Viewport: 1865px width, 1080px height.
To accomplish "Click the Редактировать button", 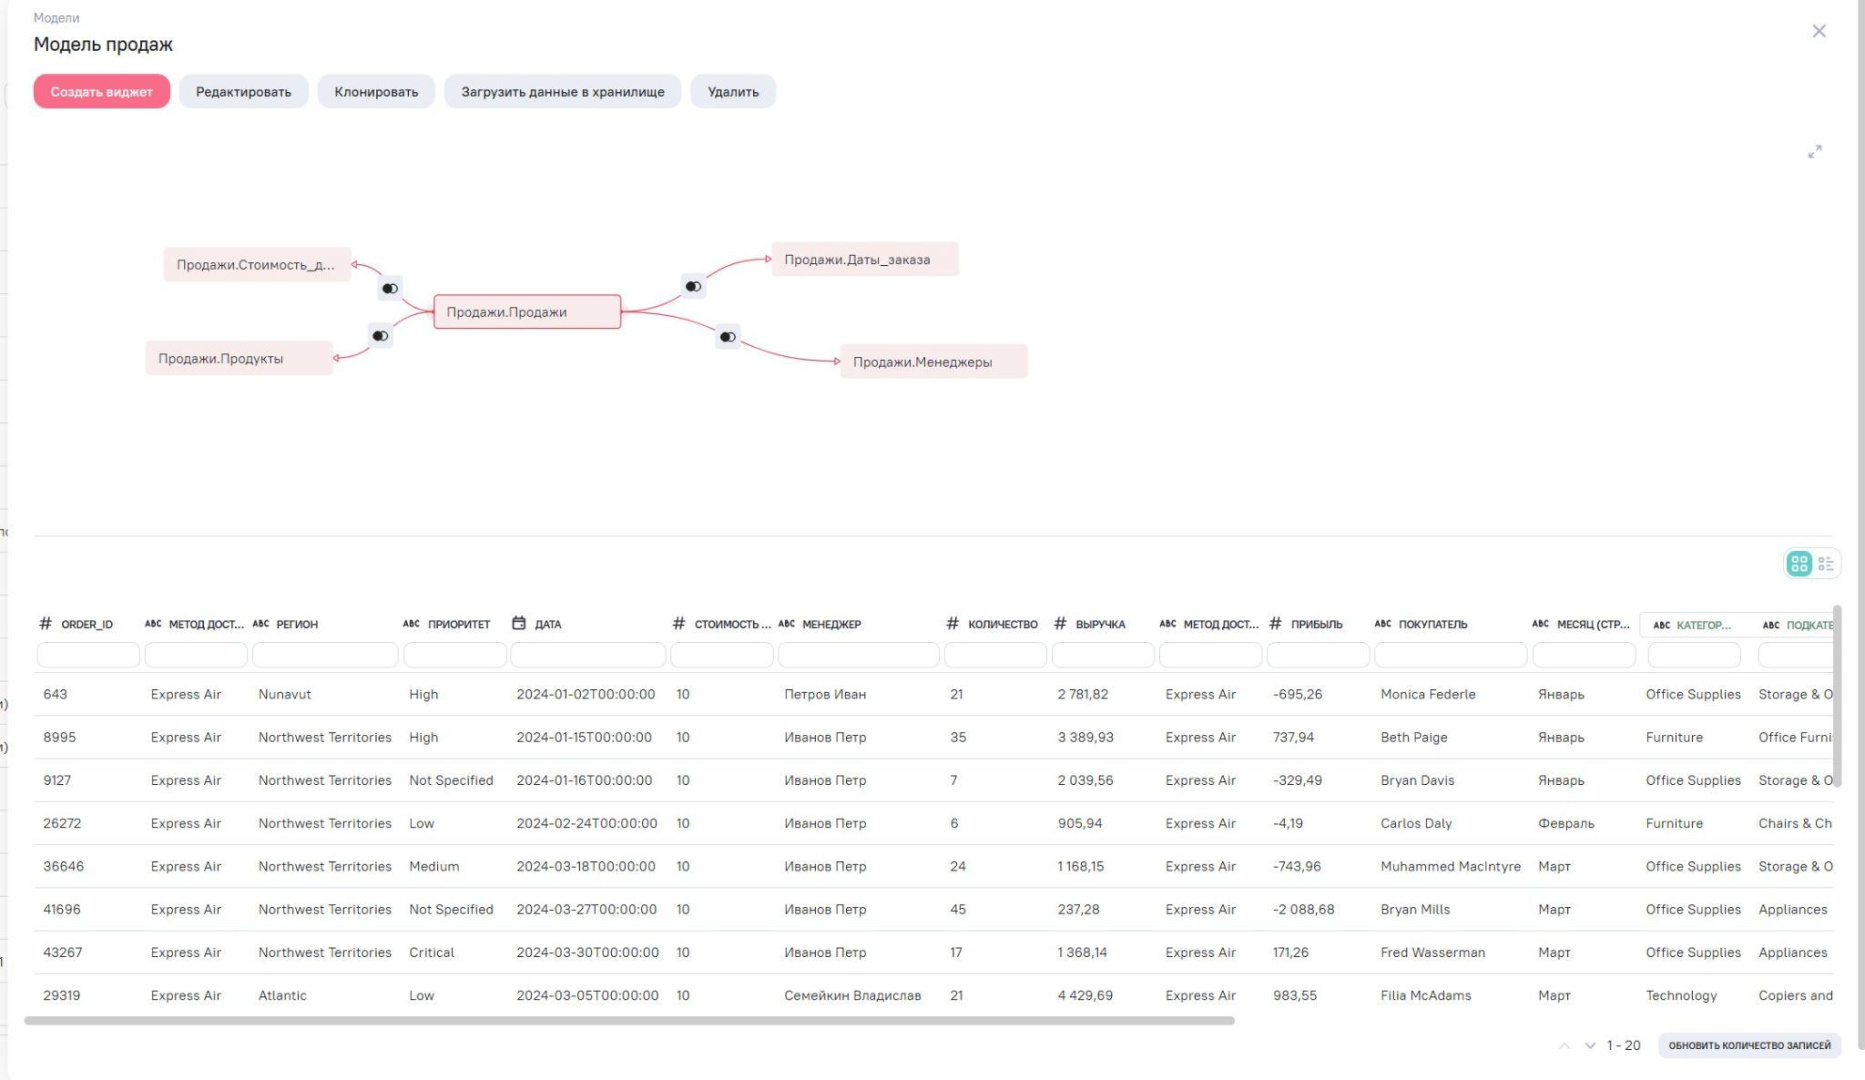I will pyautogui.click(x=243, y=92).
